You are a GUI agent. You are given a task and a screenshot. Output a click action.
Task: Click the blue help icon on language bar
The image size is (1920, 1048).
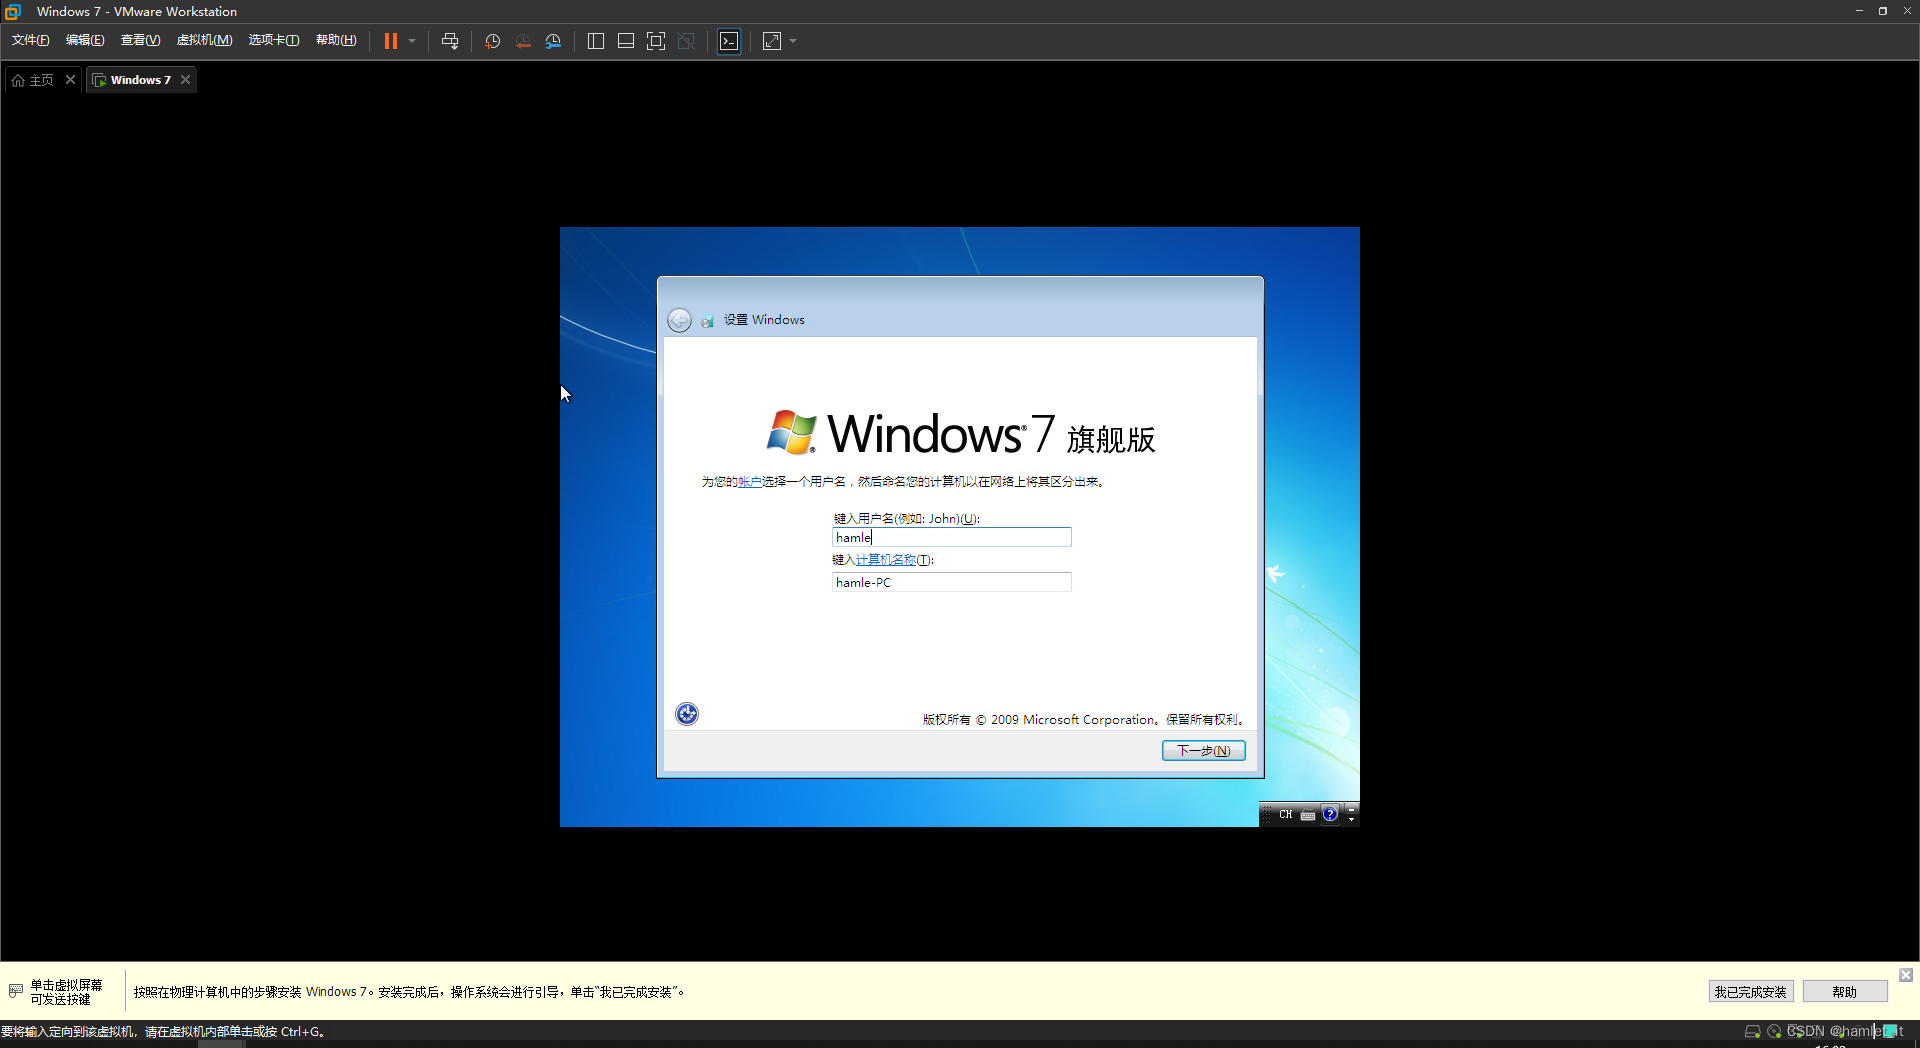[1330, 814]
